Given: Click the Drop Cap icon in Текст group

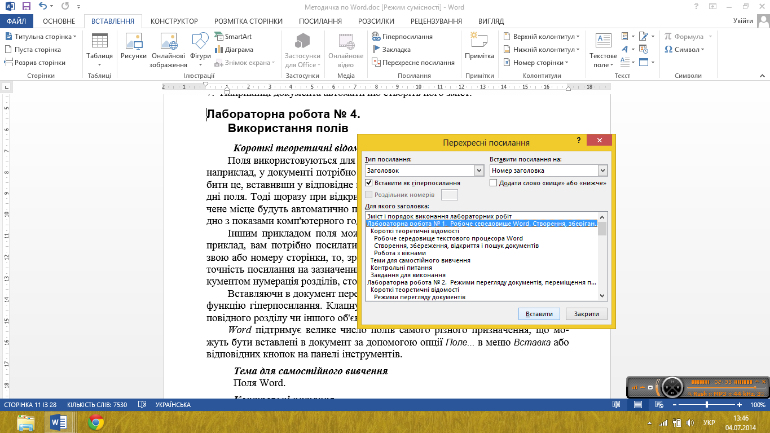Looking at the screenshot, I should 625,62.
